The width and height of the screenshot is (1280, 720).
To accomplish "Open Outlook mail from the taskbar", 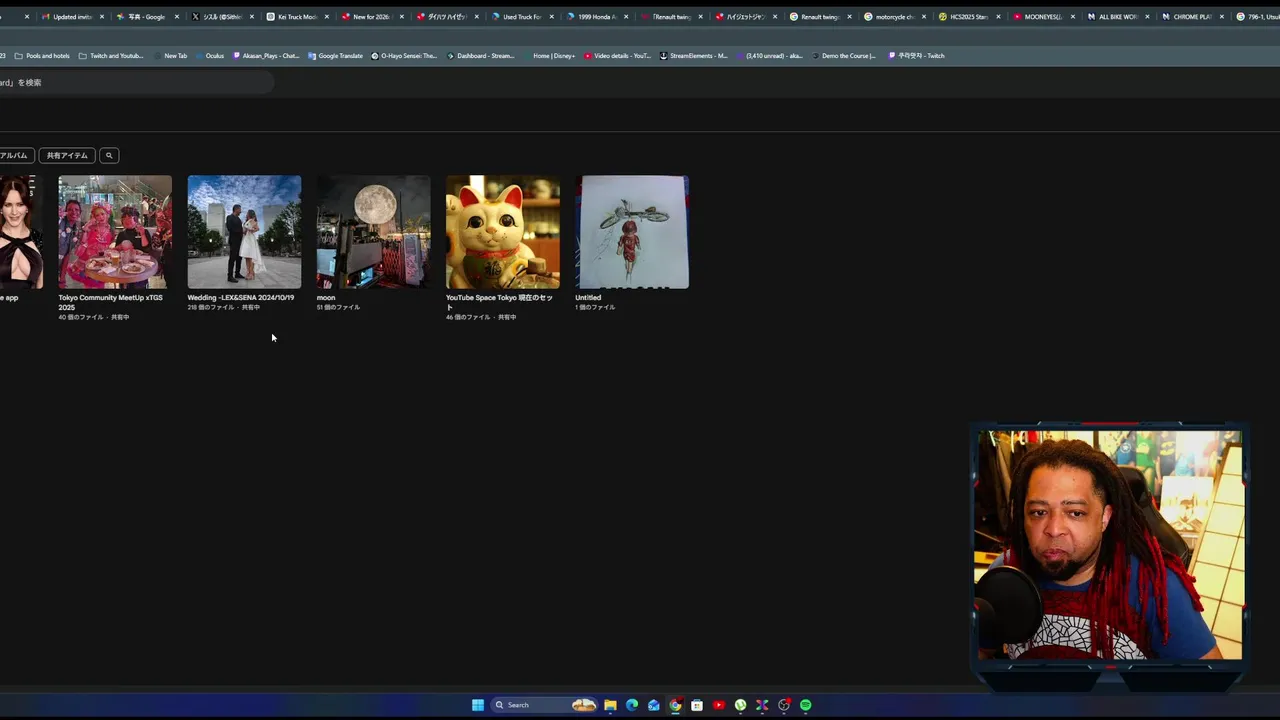I will point(654,705).
